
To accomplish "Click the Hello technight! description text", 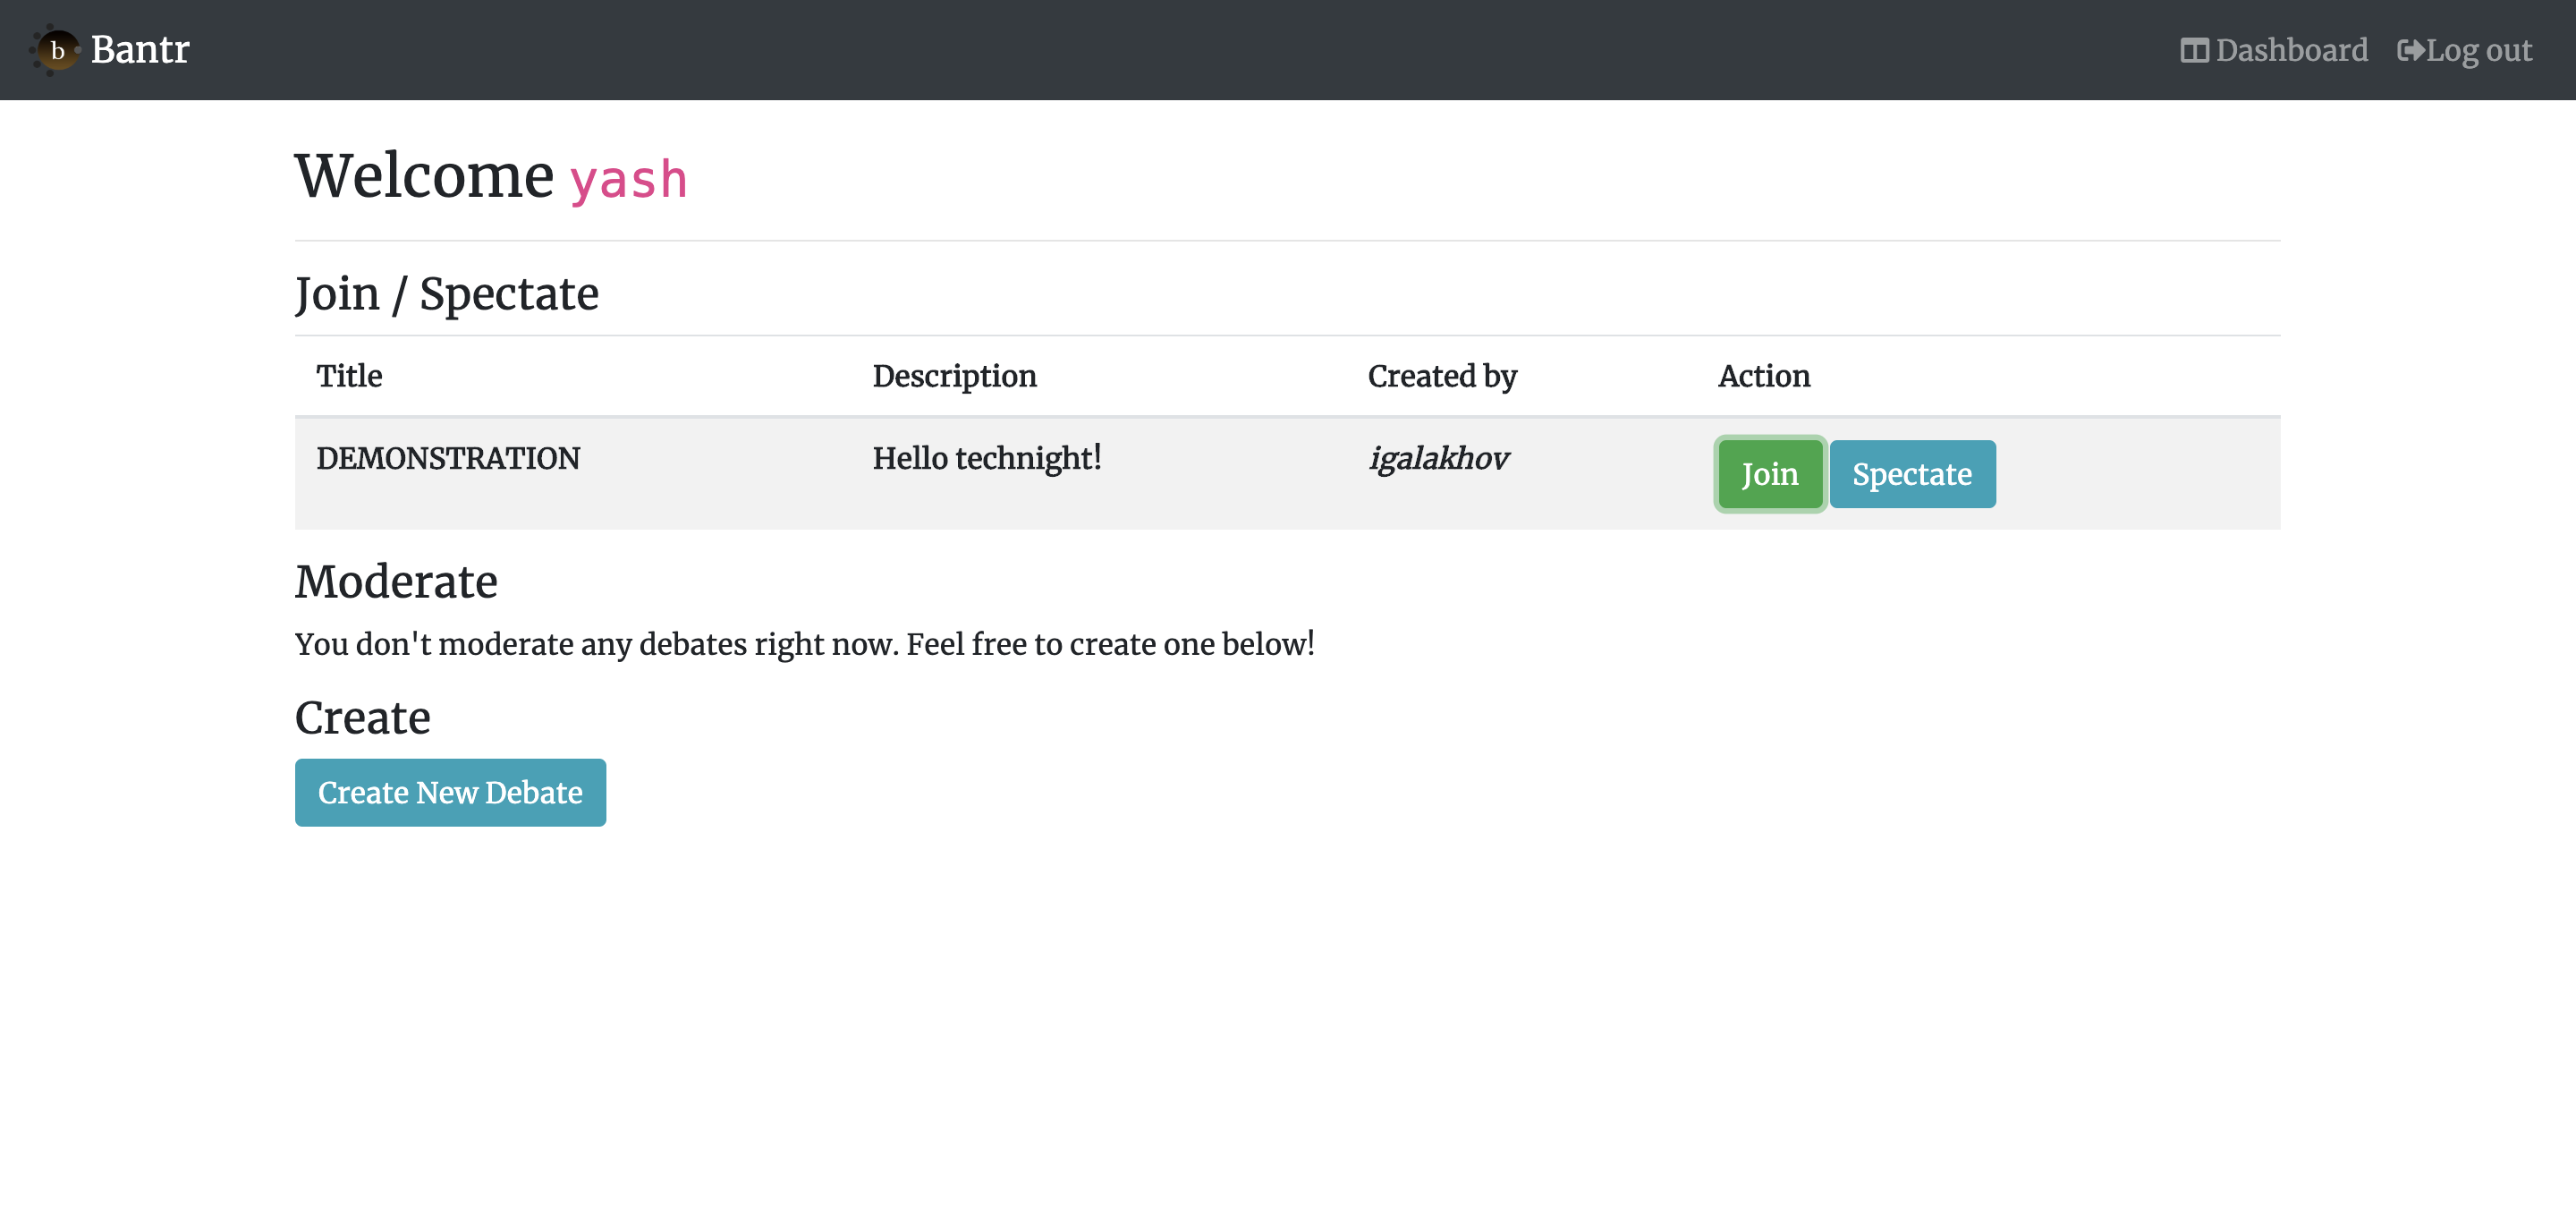I will pyautogui.click(x=986, y=458).
